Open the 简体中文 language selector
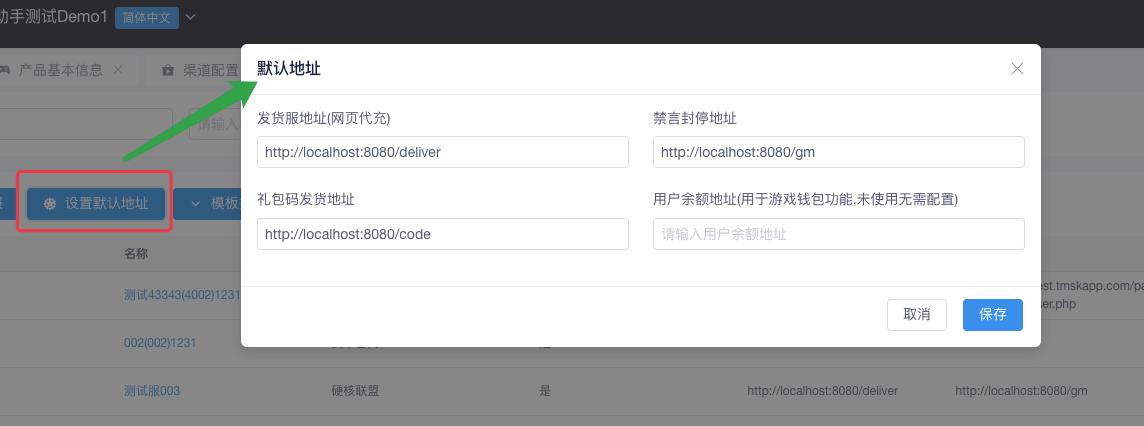 147,17
